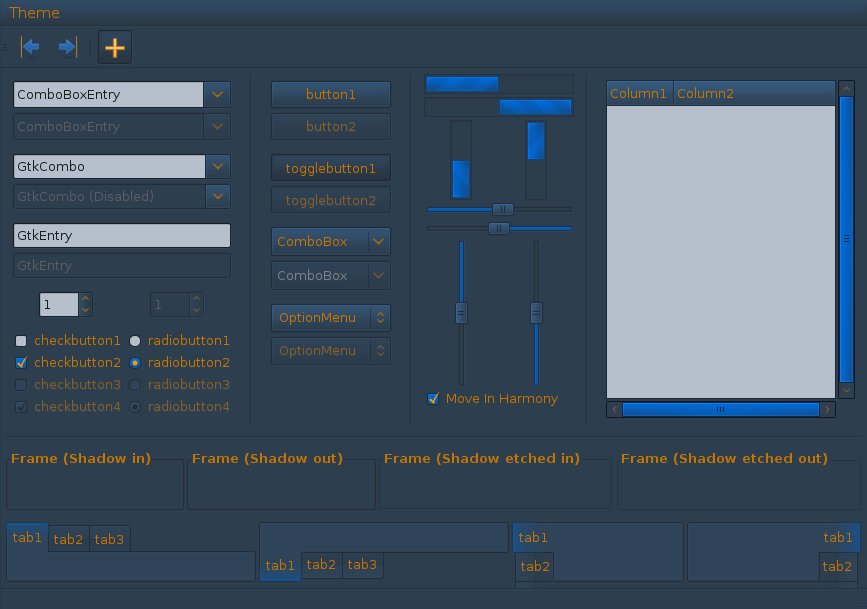This screenshot has width=867, height=609.
Task: Focus the ComboBoxEntry text field
Action: (x=108, y=95)
